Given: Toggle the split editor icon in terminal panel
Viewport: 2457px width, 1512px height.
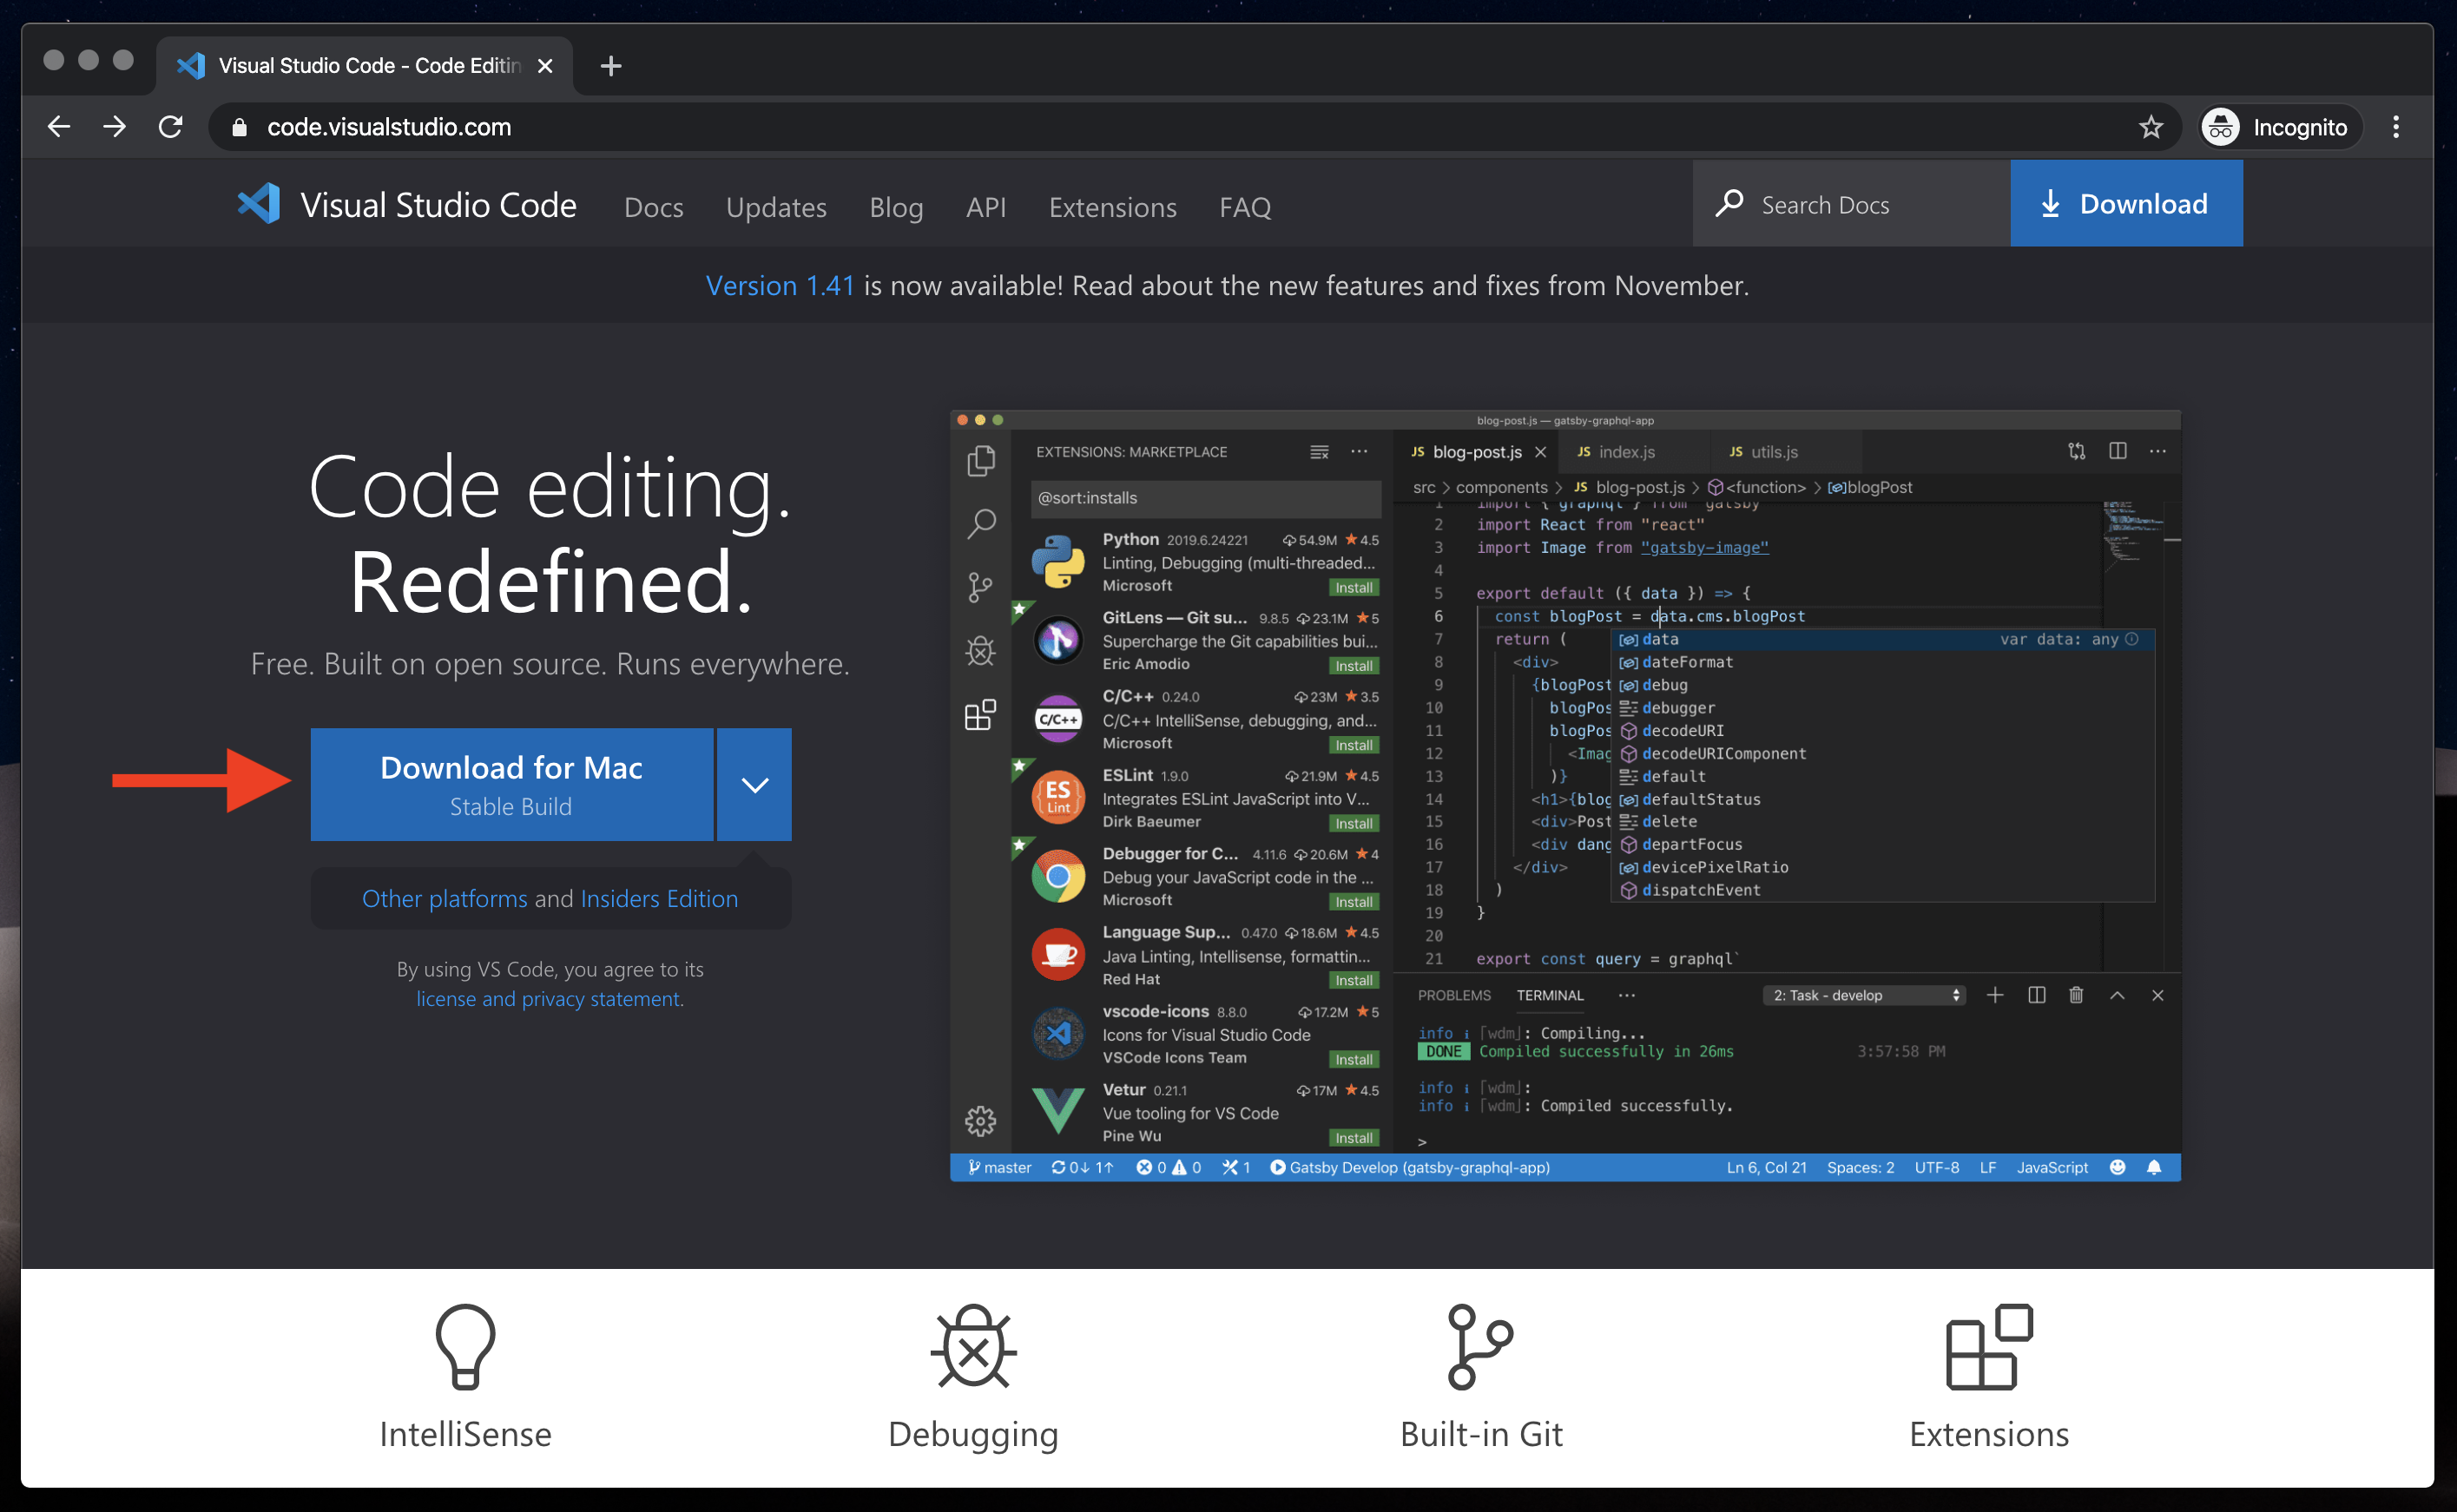Looking at the screenshot, I should pyautogui.click(x=2034, y=996).
